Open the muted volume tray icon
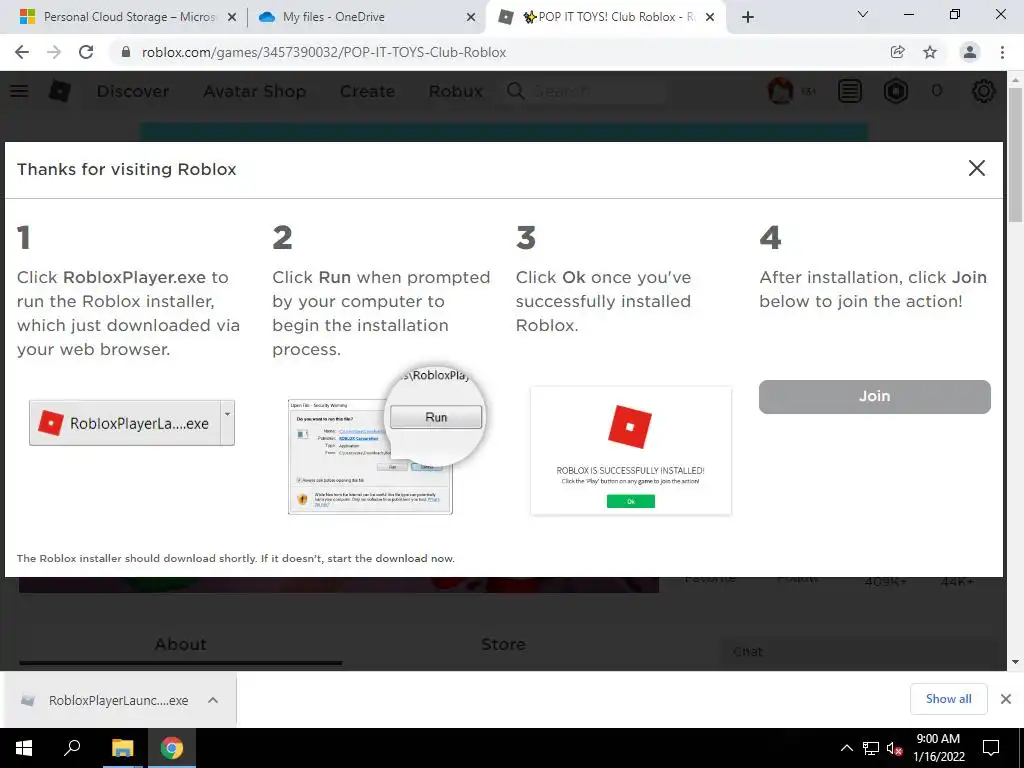The height and width of the screenshot is (768, 1024). [894, 748]
